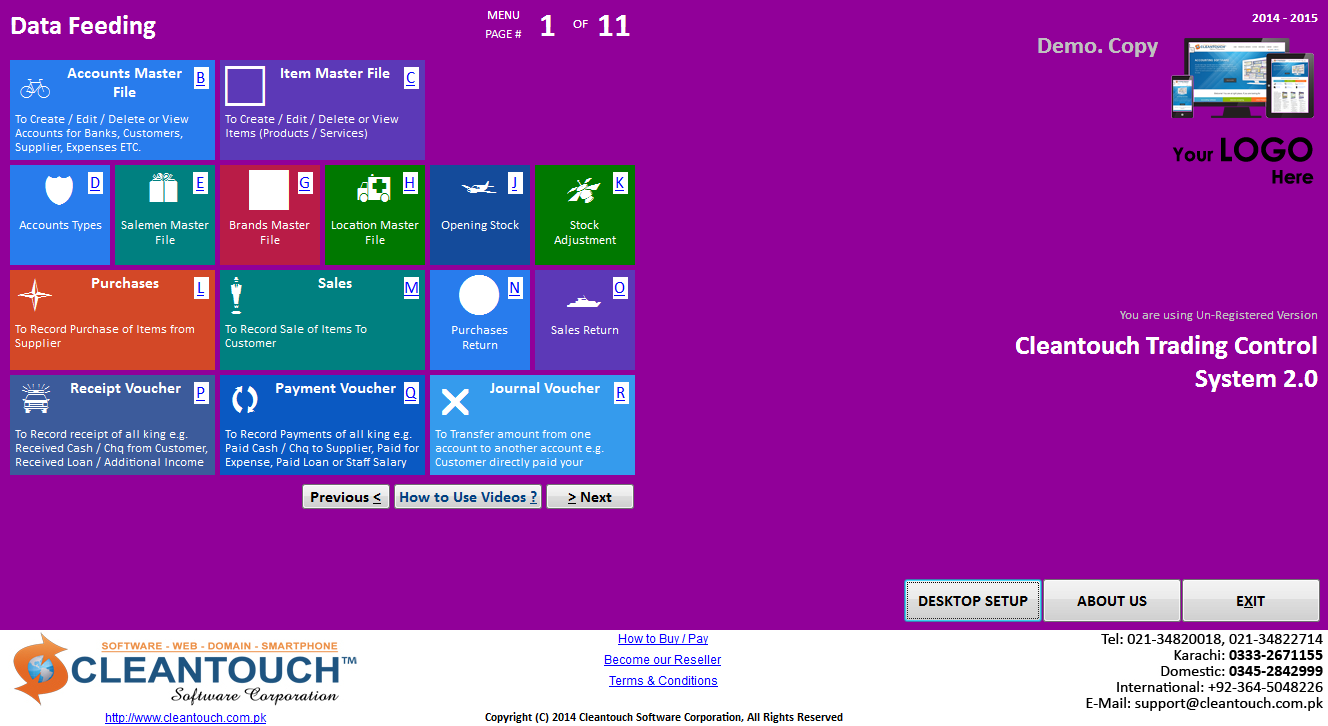Click shortcut letter P on Receipt Voucher
Image resolution: width=1328 pixels, height=726 pixels.
(x=201, y=393)
